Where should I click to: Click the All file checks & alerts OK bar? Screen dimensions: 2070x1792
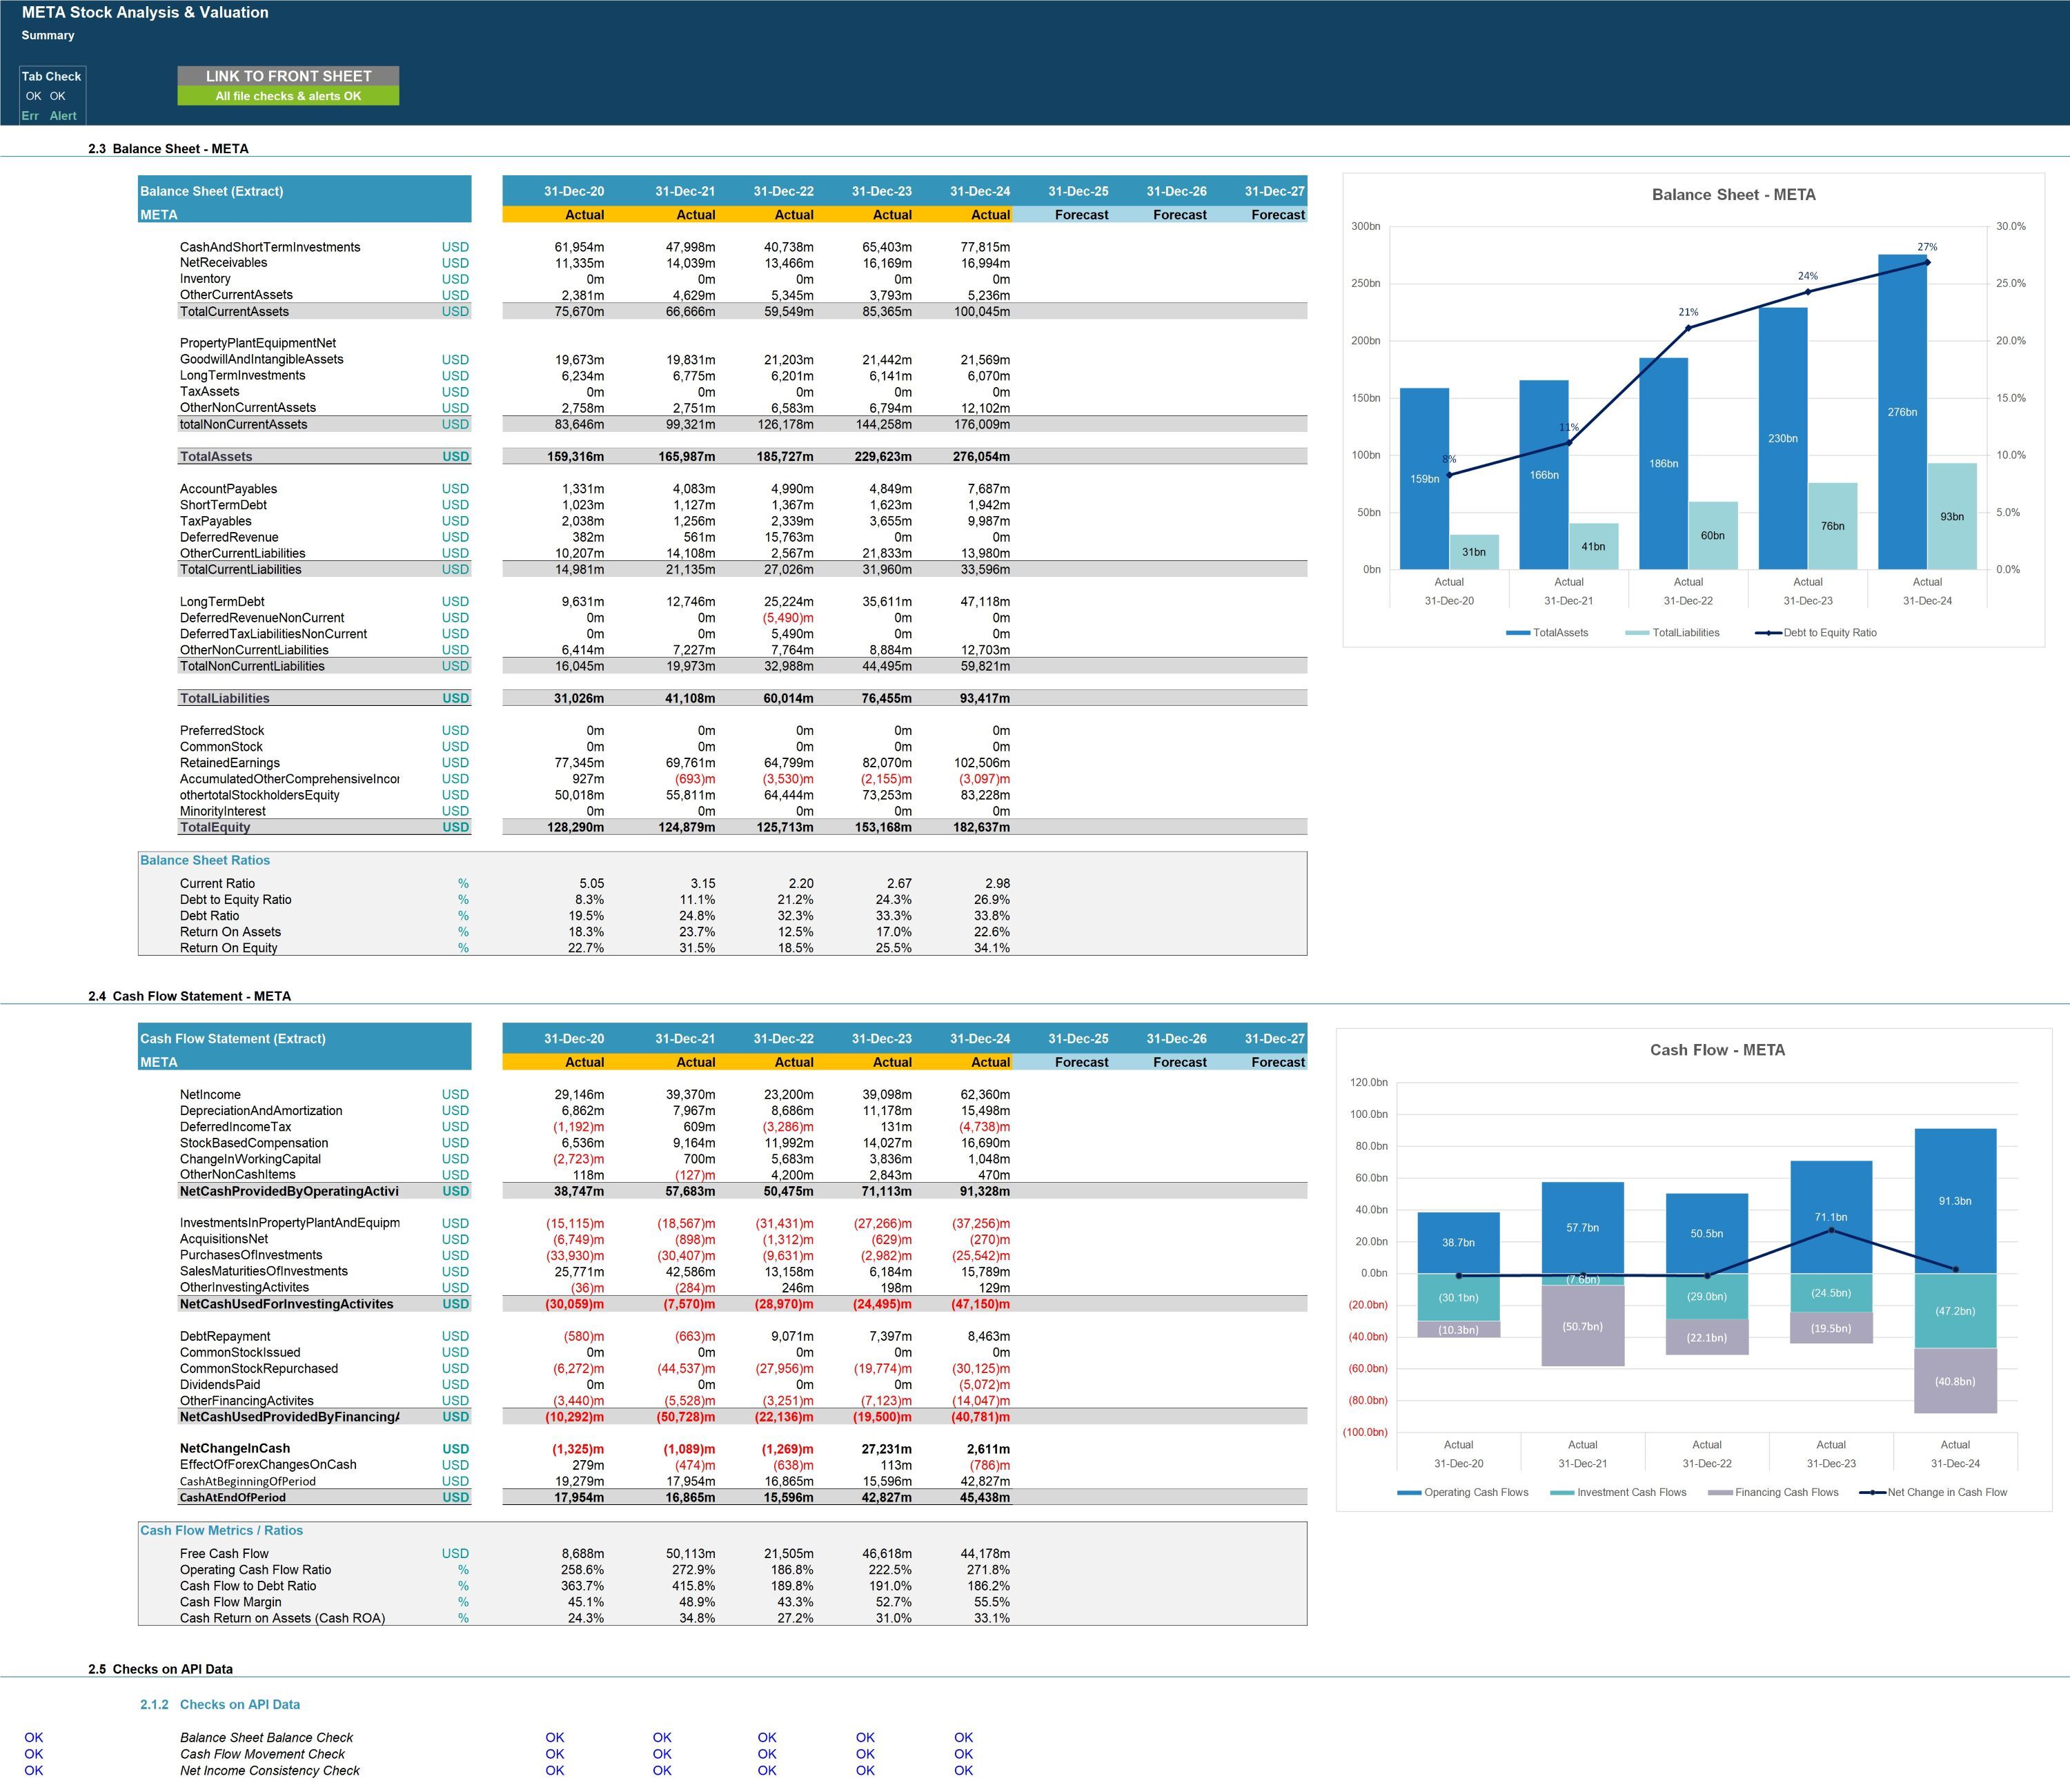click(288, 96)
